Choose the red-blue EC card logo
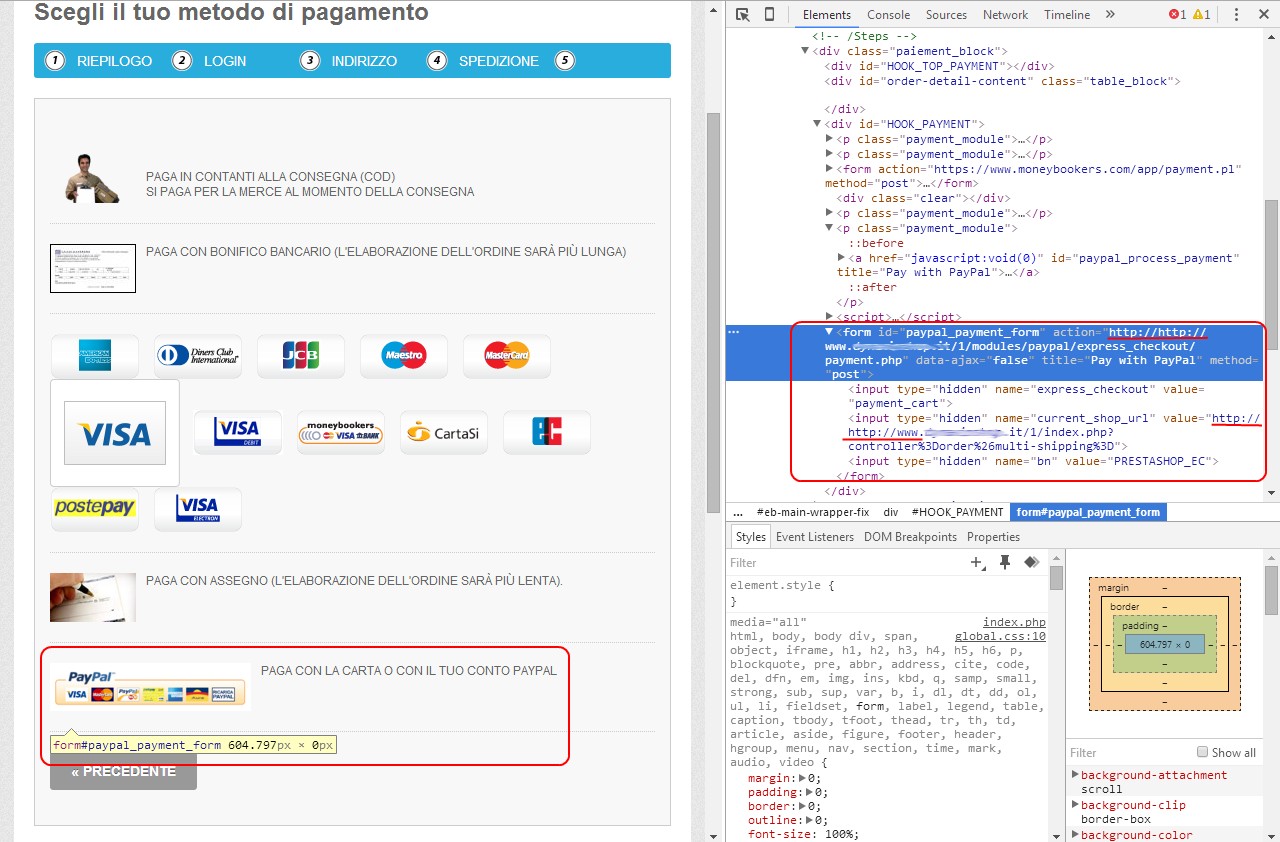Image resolution: width=1280 pixels, height=842 pixels. tap(547, 432)
